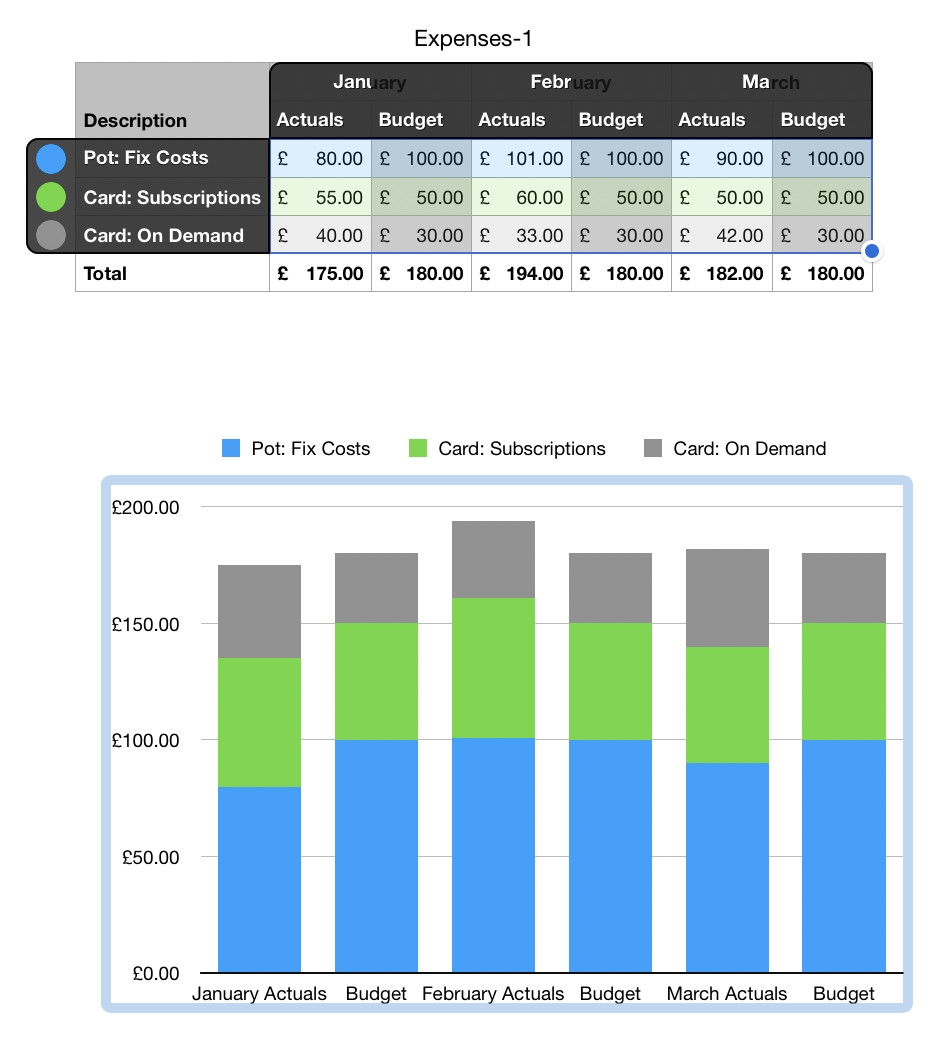Click the green legend square for Card: Subscriptions
The height and width of the screenshot is (1048, 949).
click(x=419, y=449)
